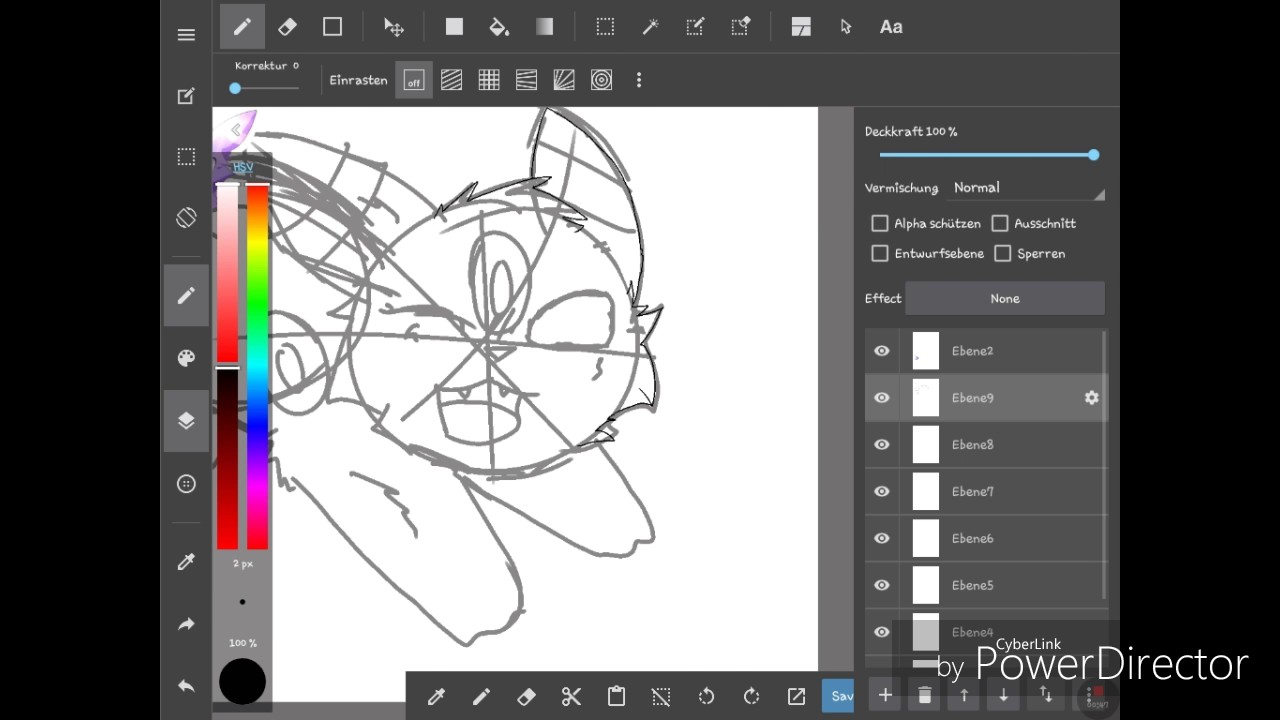Open snap more options menu

(x=639, y=80)
